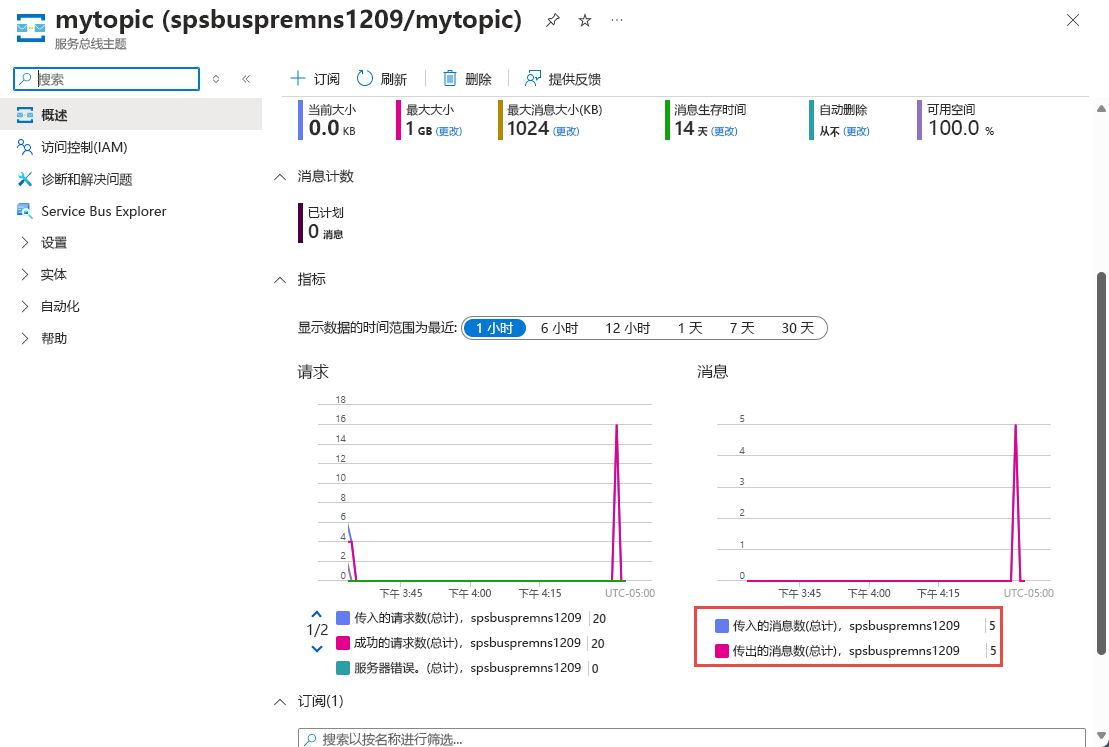Go to previous legend page up arrow
Screen dimensions: 1109x747
tap(317, 614)
